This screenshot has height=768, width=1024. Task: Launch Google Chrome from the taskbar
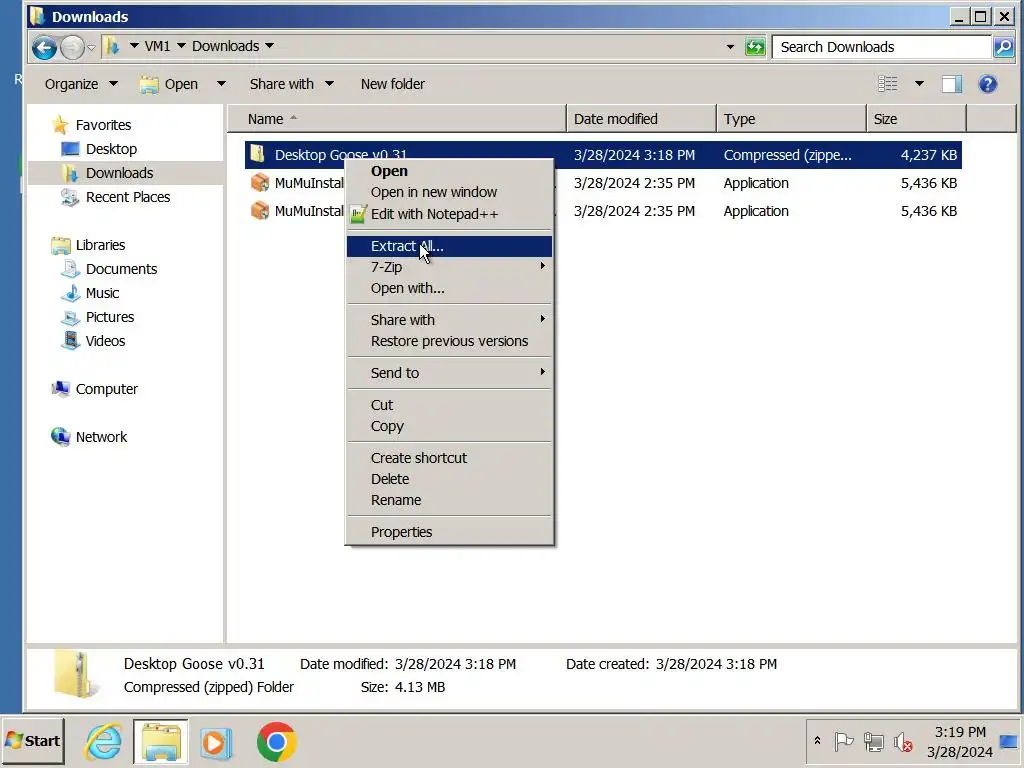point(276,742)
